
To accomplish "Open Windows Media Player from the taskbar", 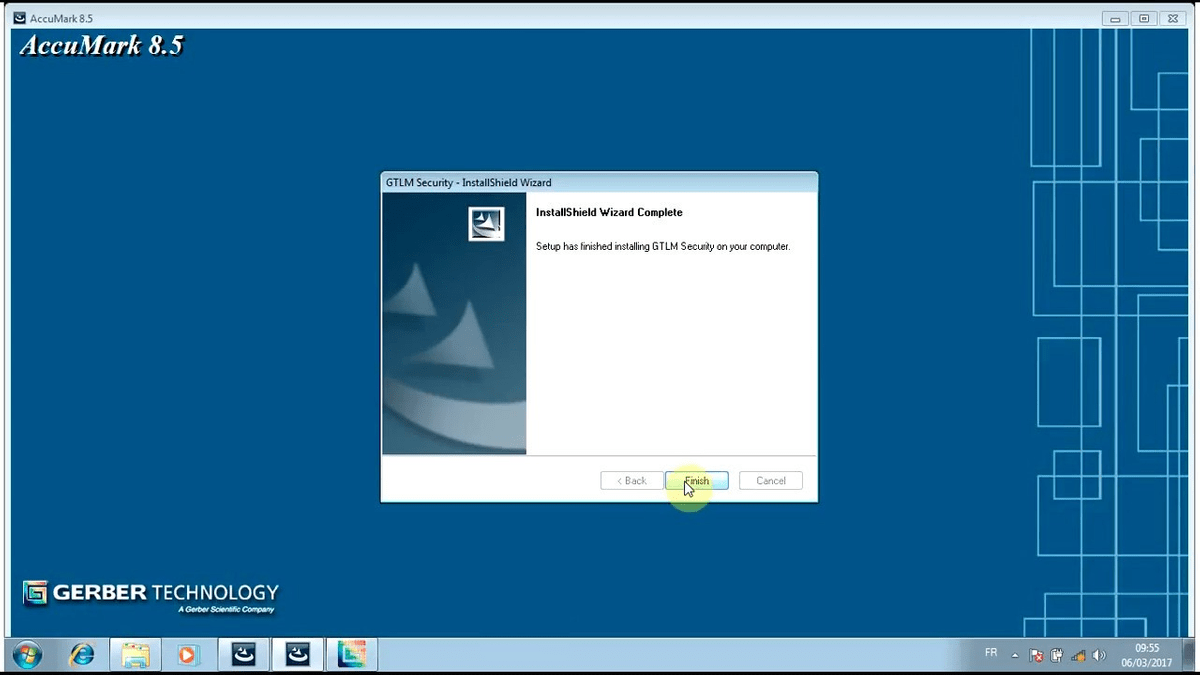I will pos(187,654).
